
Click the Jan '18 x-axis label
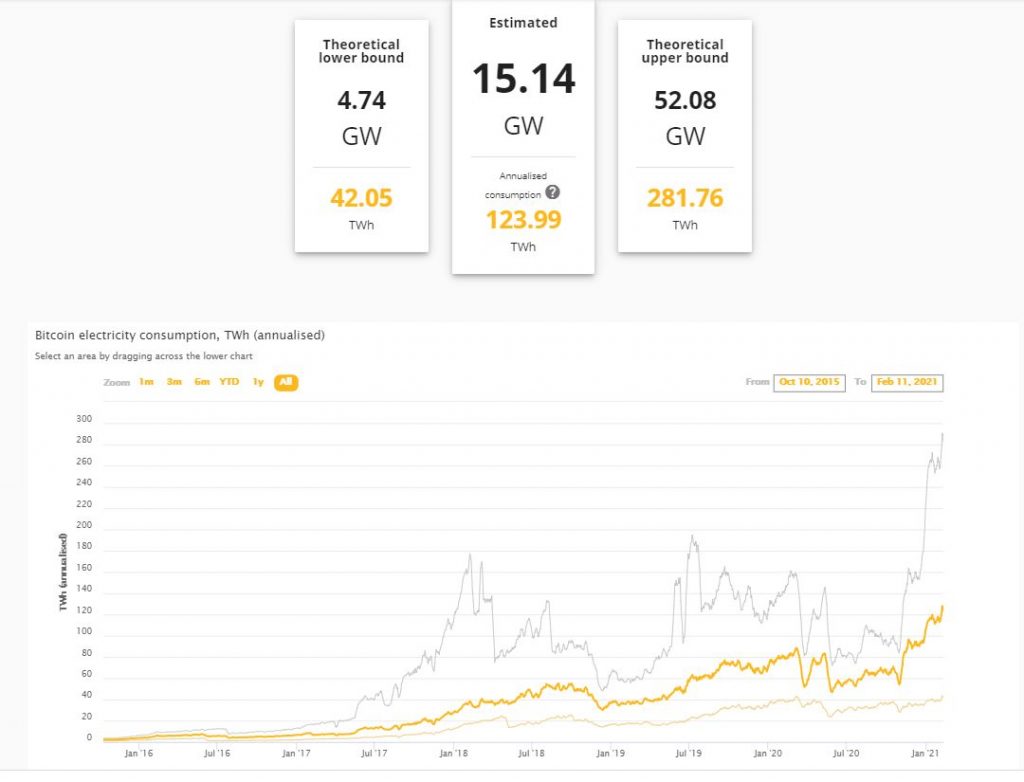pos(453,753)
